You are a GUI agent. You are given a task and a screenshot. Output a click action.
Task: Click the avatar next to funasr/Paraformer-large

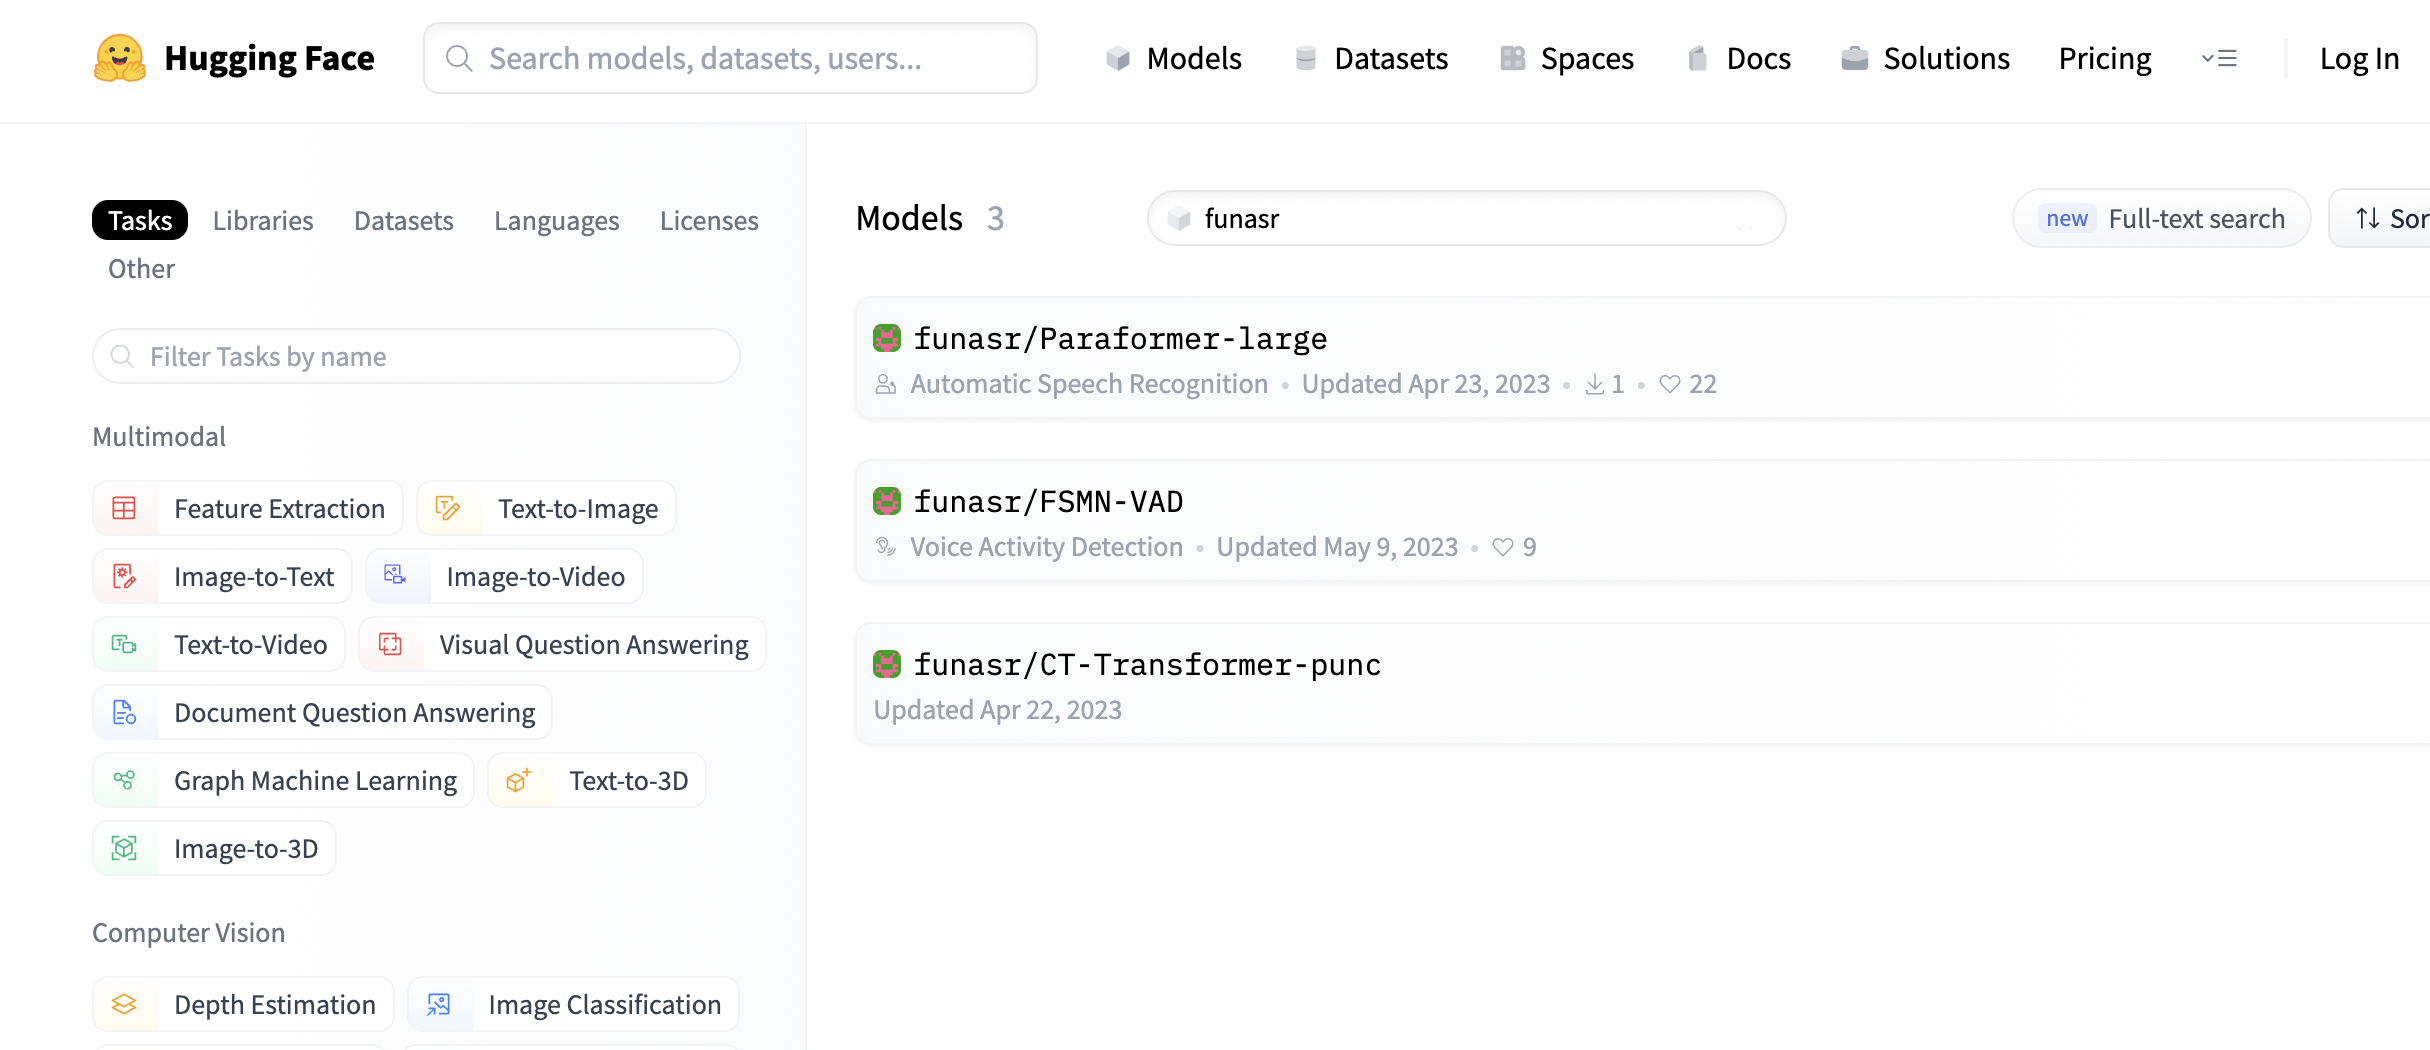(x=887, y=338)
